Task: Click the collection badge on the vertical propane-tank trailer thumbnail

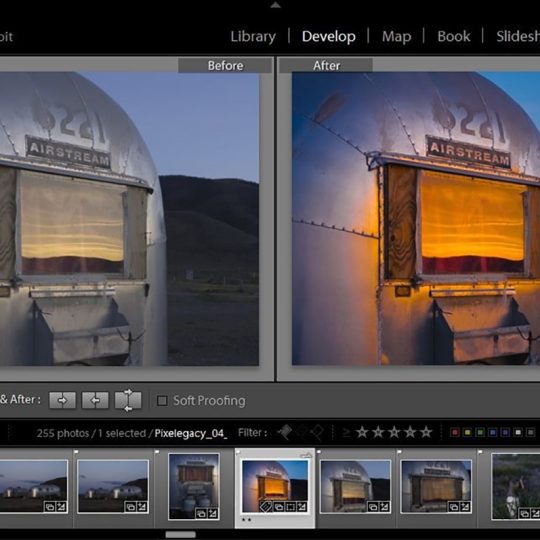Action: click(201, 514)
